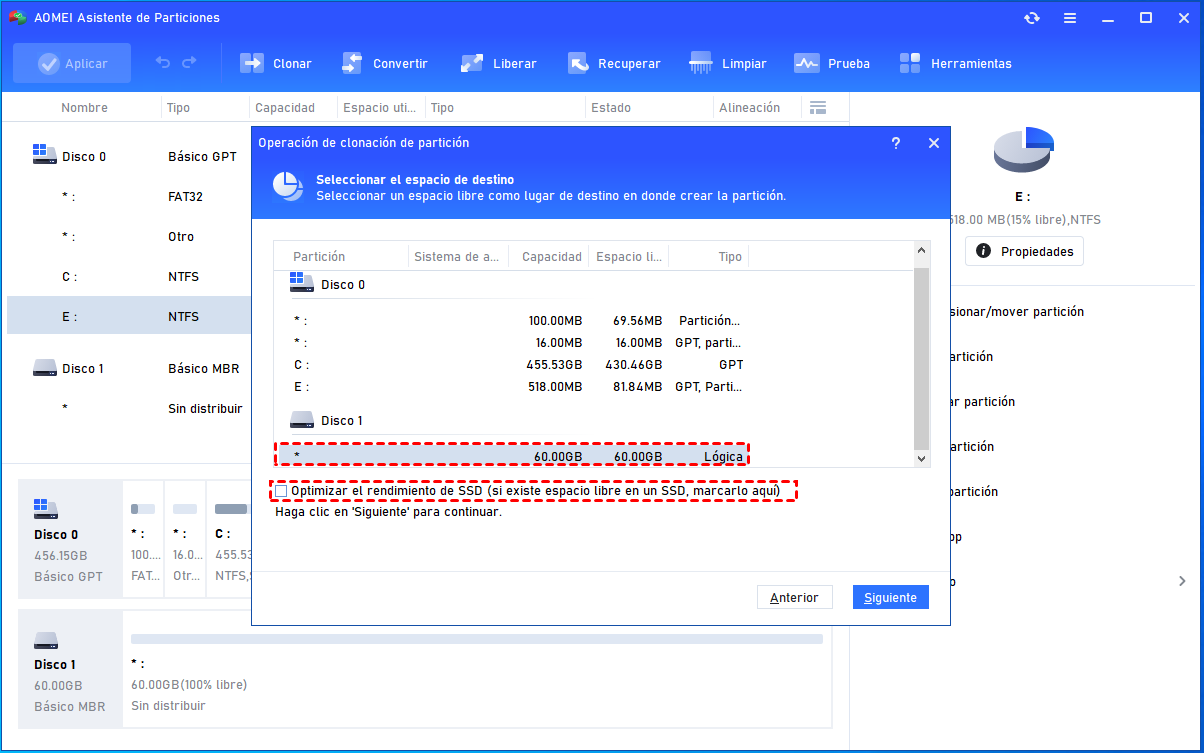Click the help question mark in the dialog
The width and height of the screenshot is (1204, 753).
point(895,143)
